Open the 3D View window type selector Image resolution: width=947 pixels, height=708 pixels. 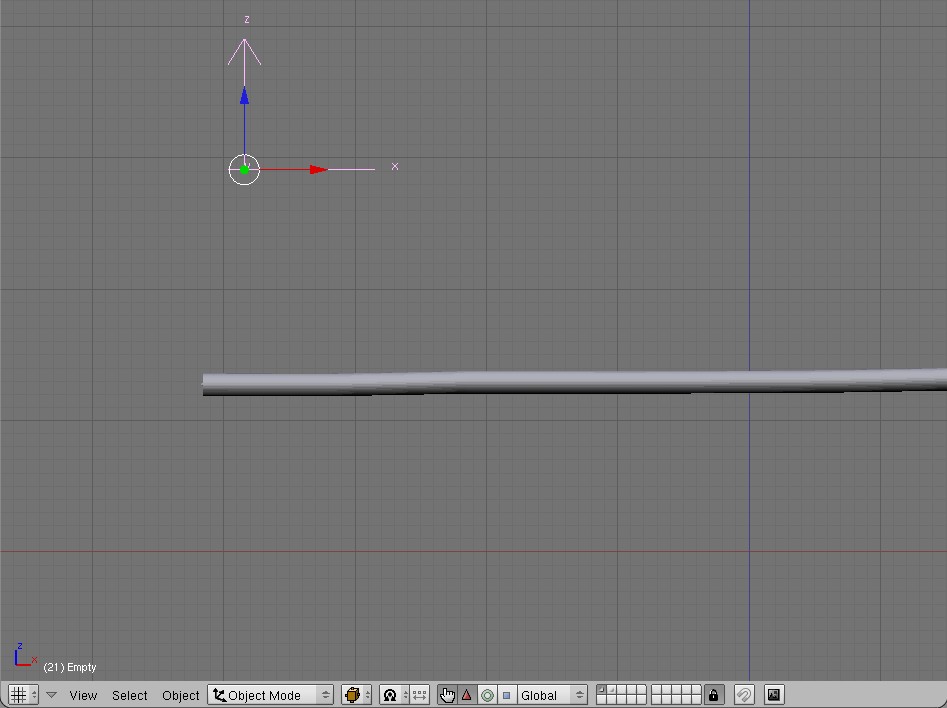click(23, 695)
